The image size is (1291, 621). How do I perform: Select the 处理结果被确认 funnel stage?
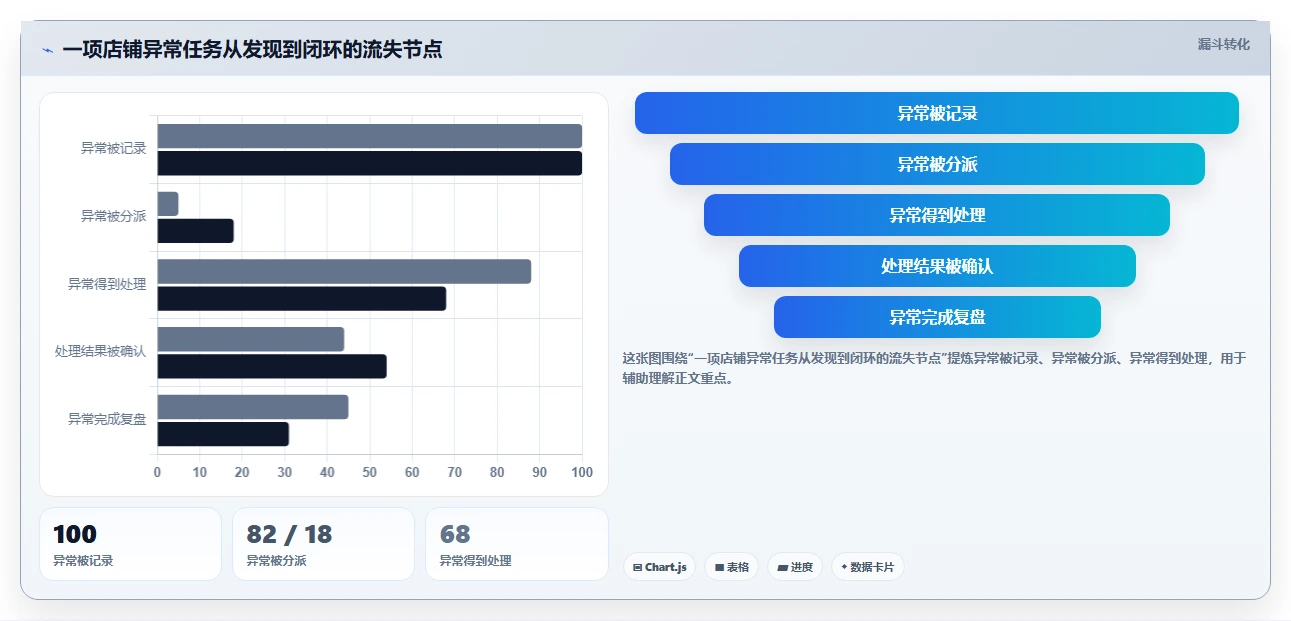pos(937,266)
